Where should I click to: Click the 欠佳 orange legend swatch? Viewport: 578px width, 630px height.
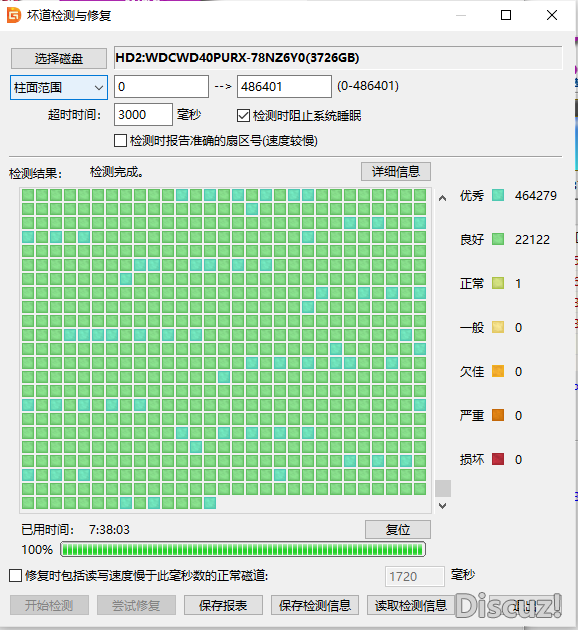(x=498, y=371)
